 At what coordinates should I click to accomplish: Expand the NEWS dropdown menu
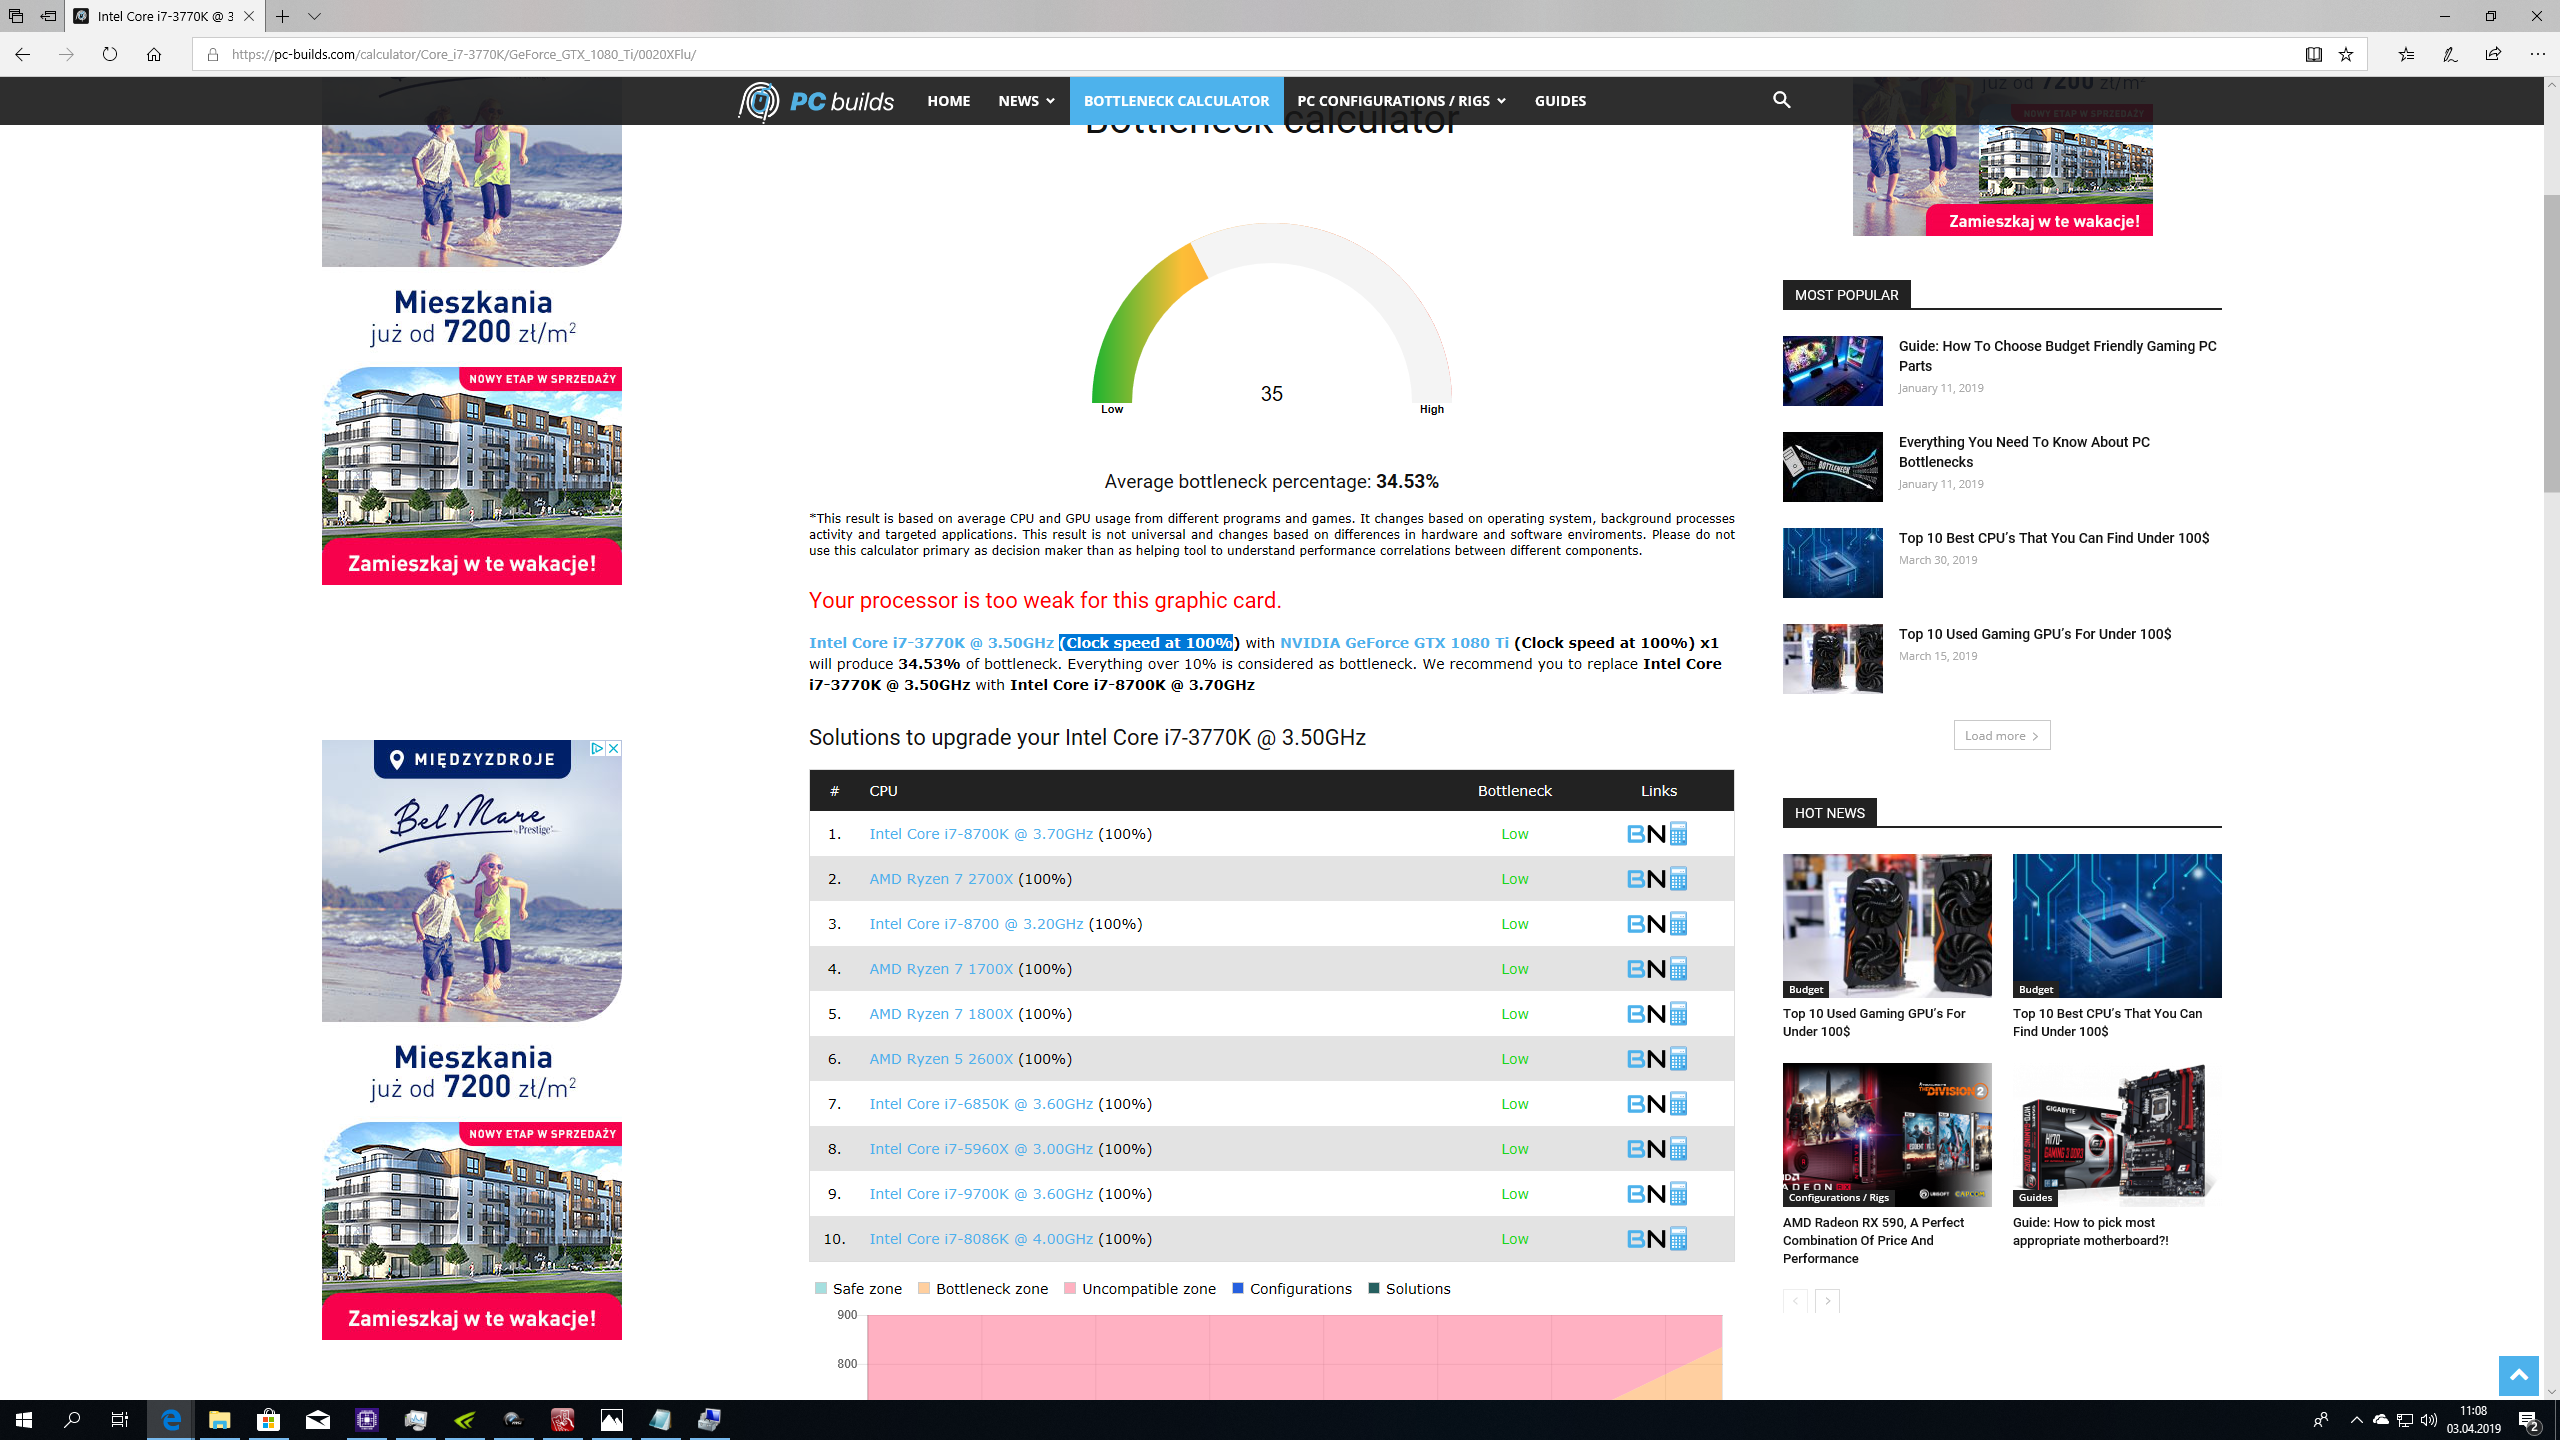(1025, 101)
